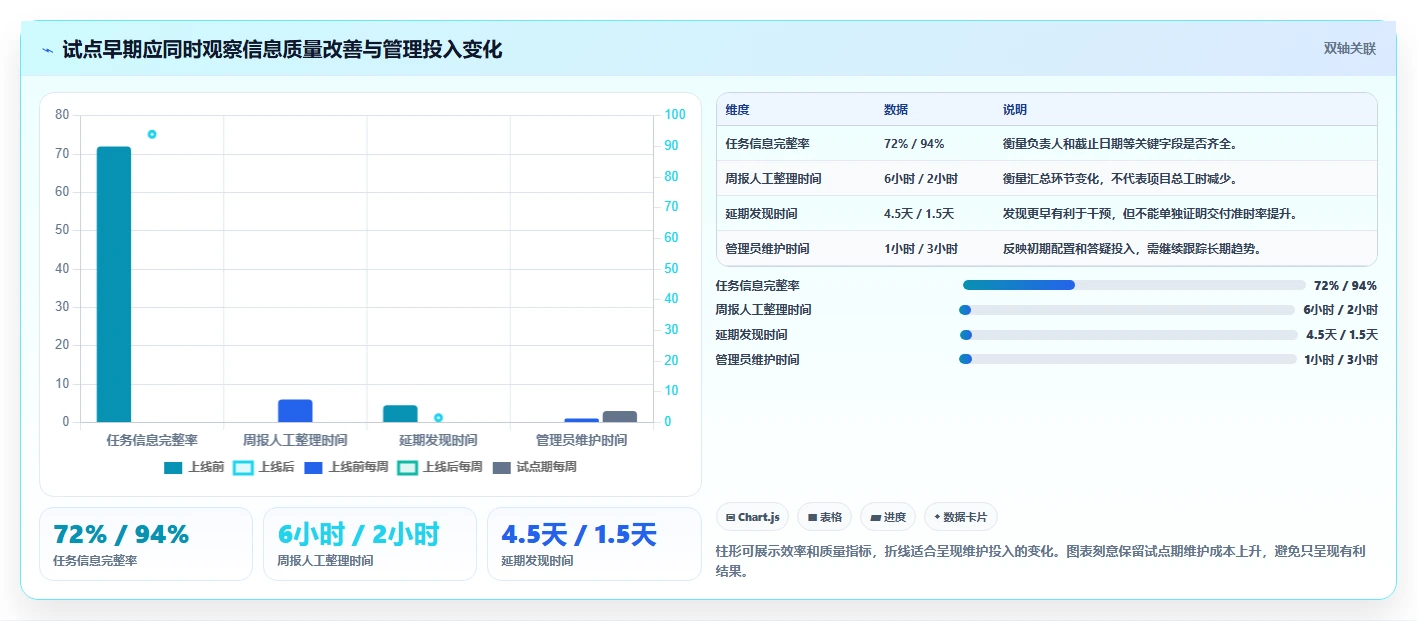Click the 任务信息完整率 progress bar

pos(1134,285)
